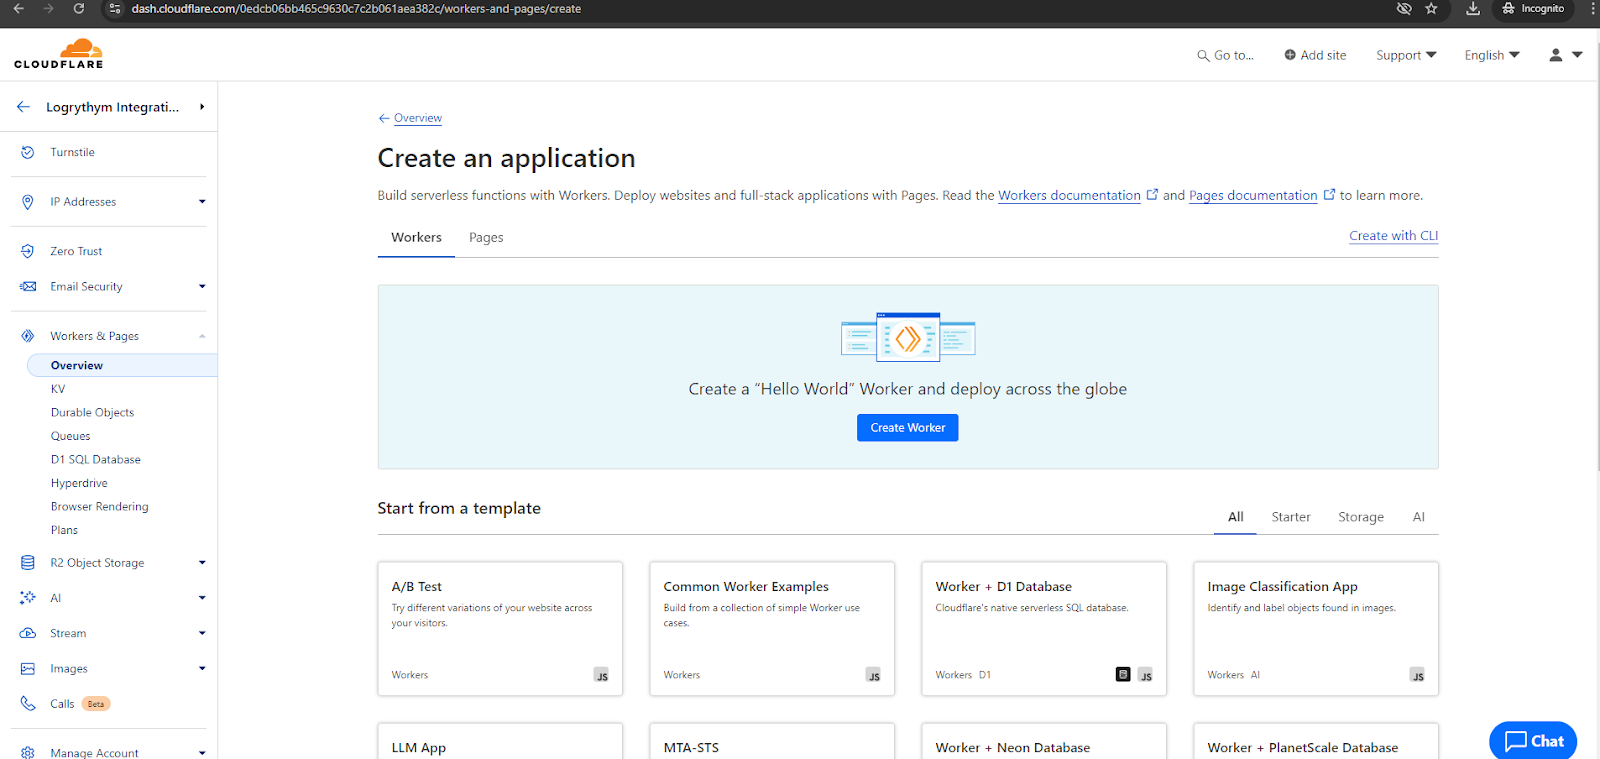Screen dimensions: 1600x759
Task: Open the user account profile icon
Action: (1555, 55)
